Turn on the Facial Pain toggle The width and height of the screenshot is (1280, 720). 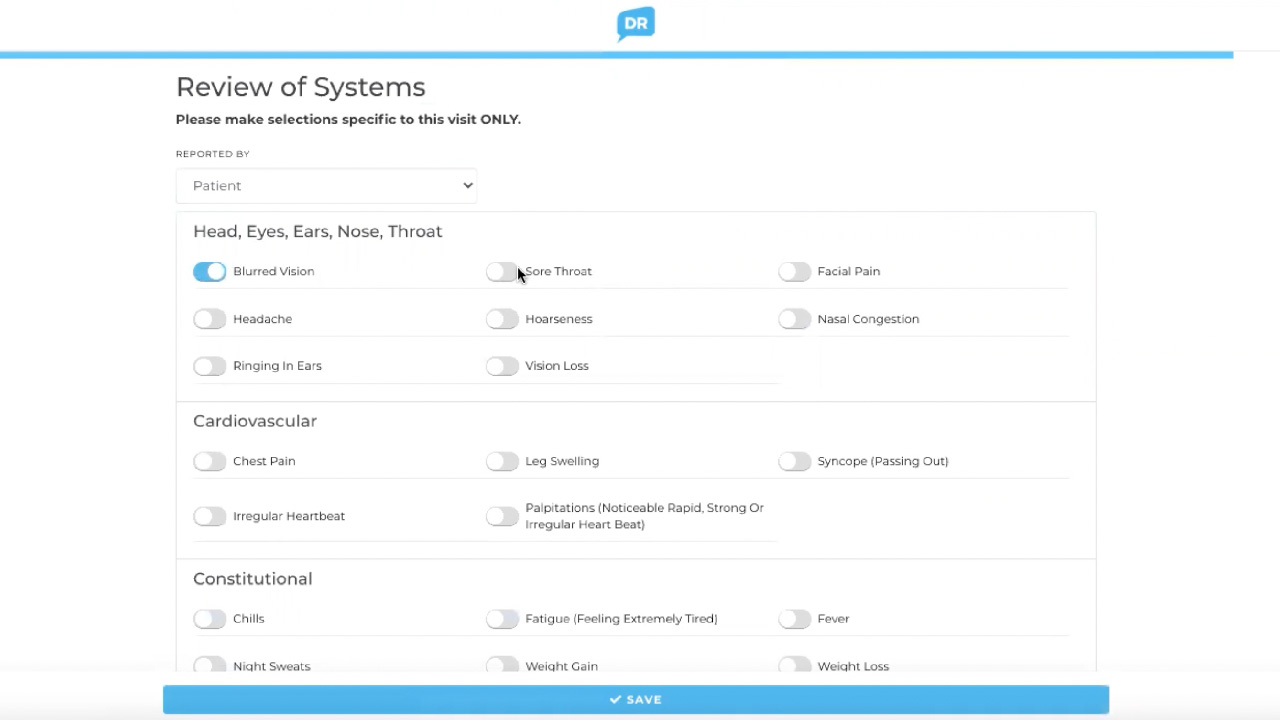click(794, 272)
